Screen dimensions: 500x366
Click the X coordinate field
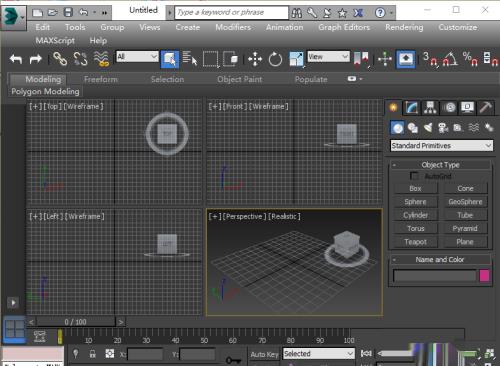(x=145, y=354)
